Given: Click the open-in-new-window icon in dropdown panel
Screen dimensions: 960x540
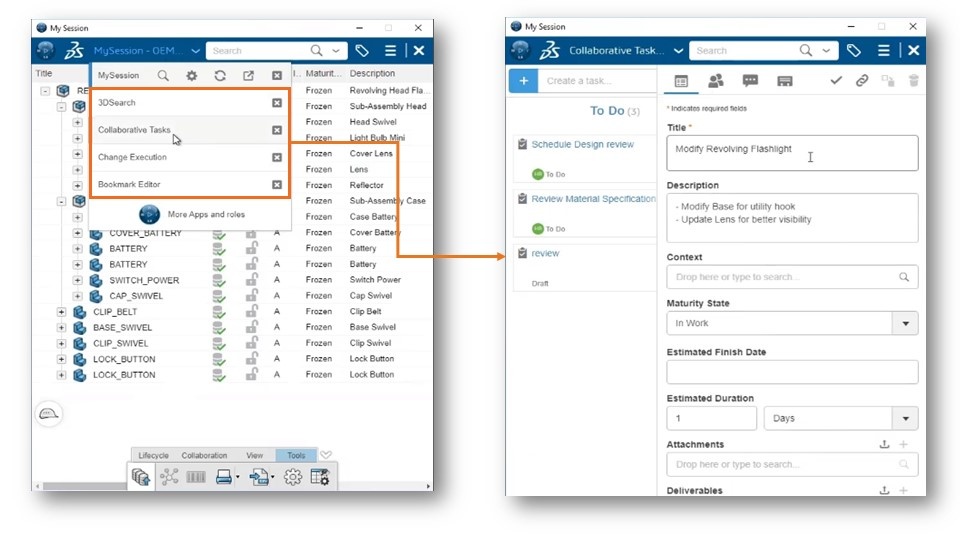Looking at the screenshot, I should tap(249, 75).
